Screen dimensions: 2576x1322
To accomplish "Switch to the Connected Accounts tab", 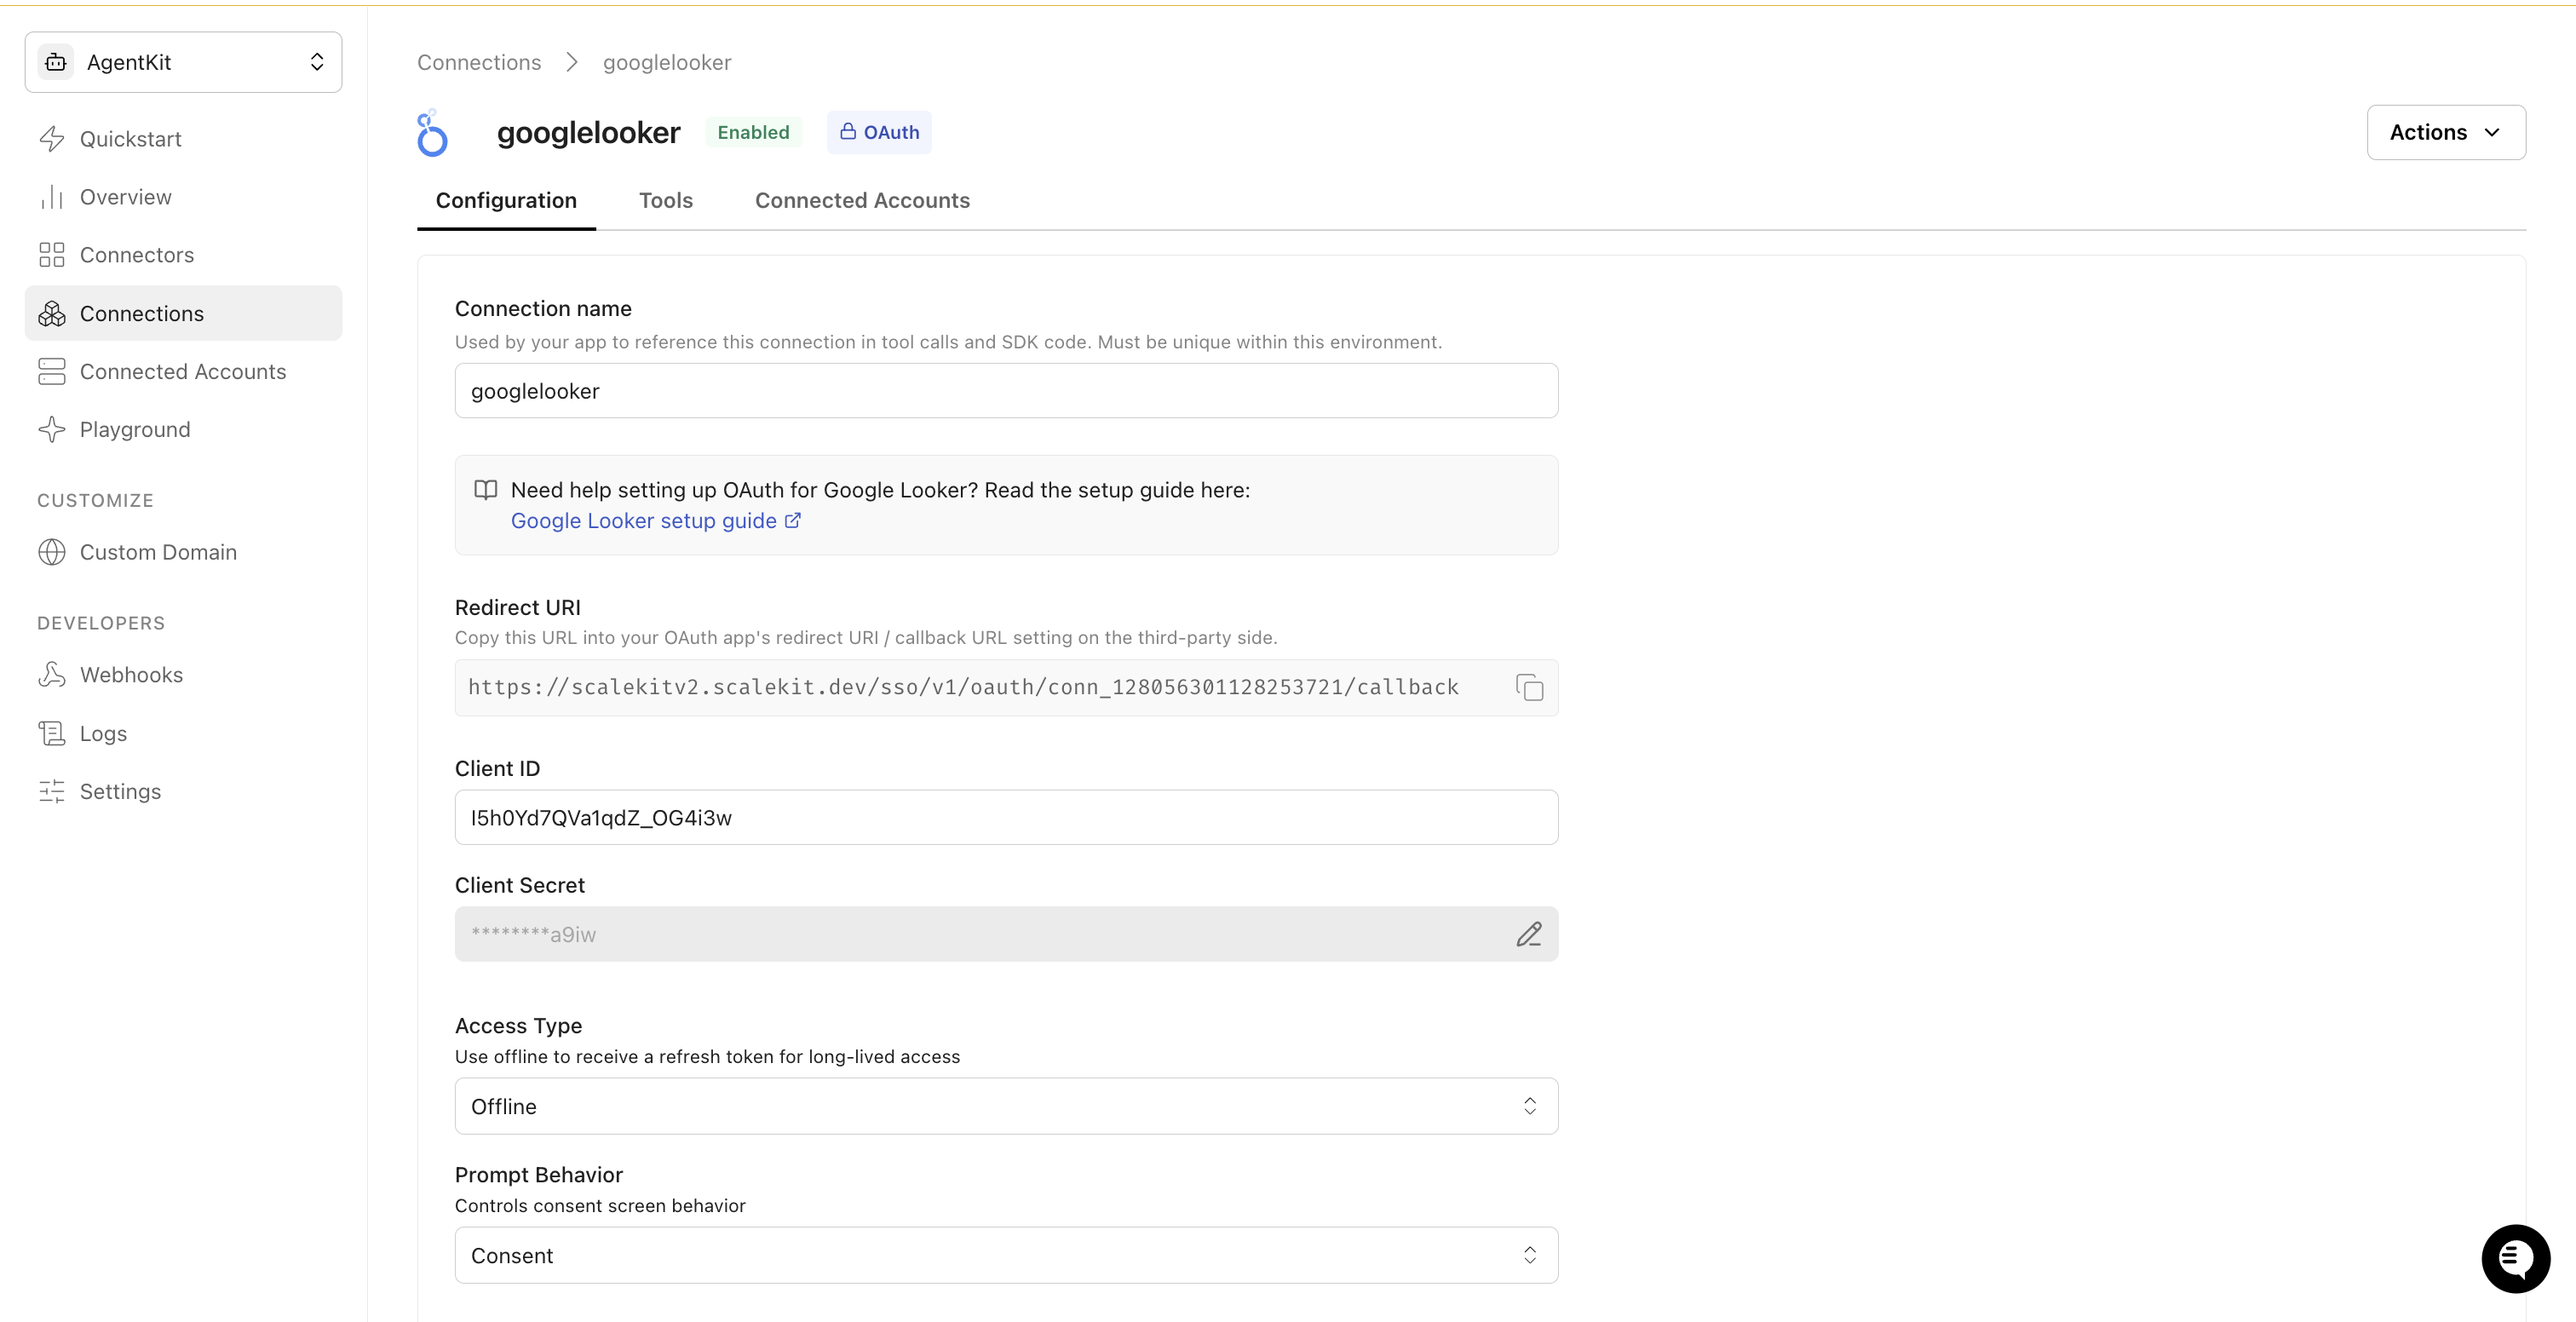I will tap(862, 200).
